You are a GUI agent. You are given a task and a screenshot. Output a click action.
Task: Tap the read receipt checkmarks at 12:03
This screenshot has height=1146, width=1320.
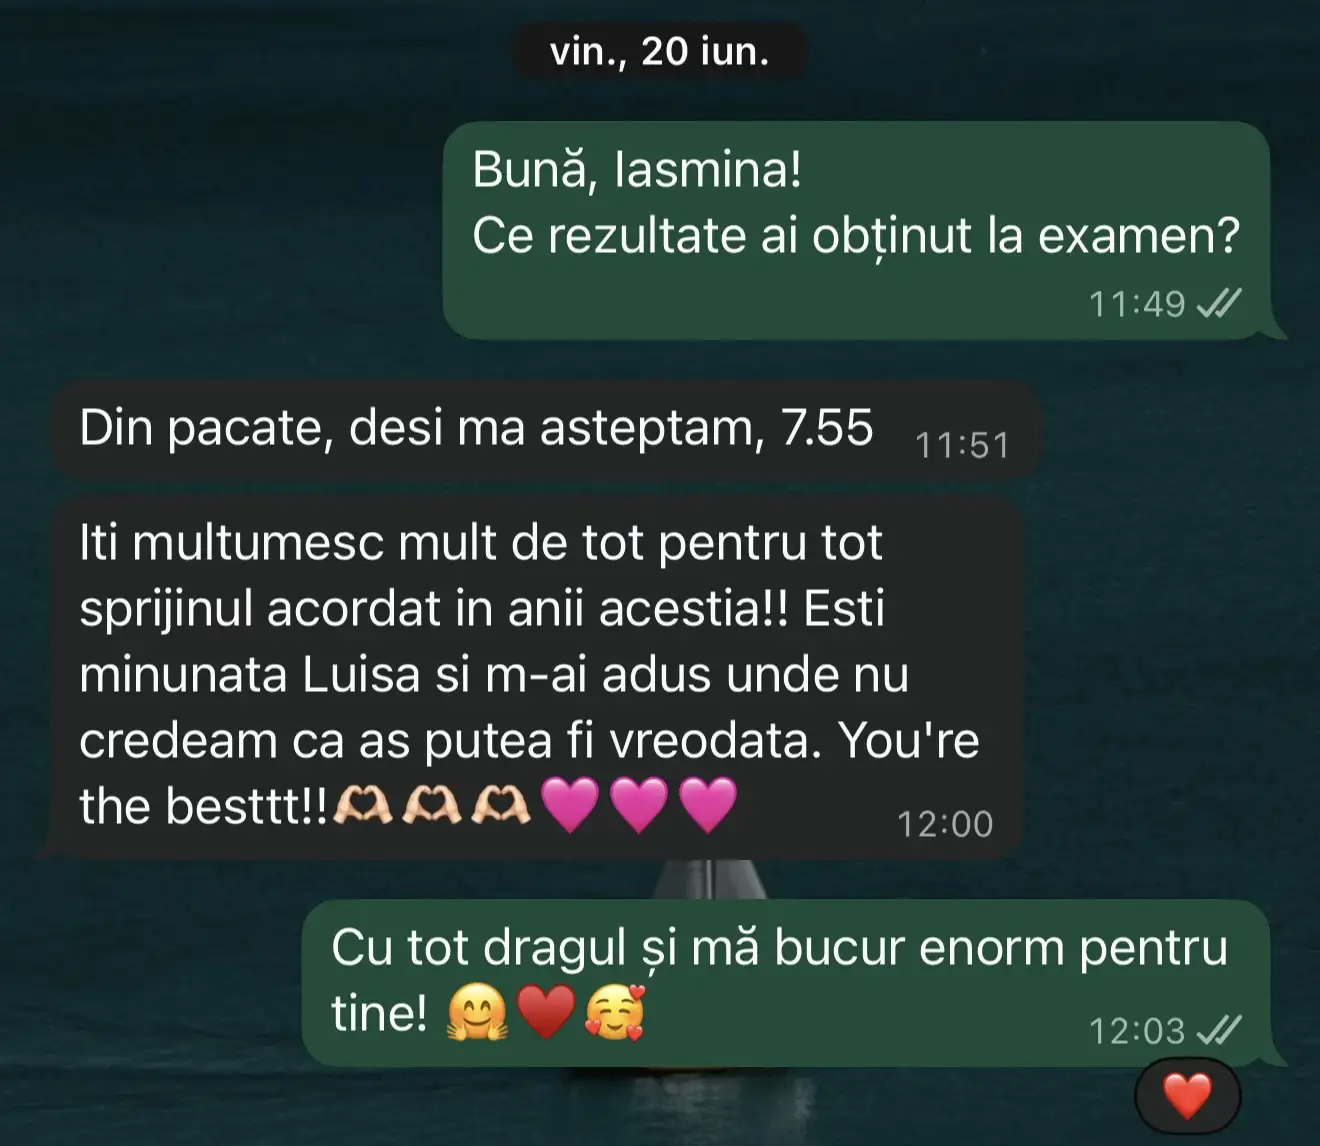click(1219, 1030)
